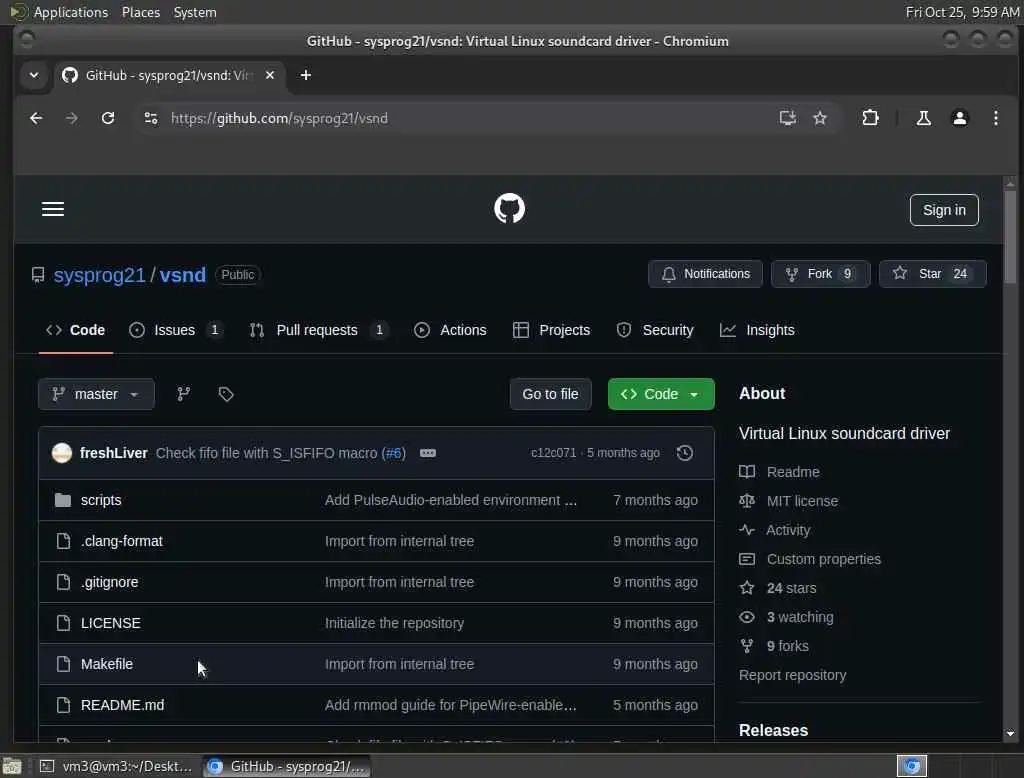
Task: Open 'Add rmmod guide for PipeWire-enable' commit message
Action: coord(451,705)
